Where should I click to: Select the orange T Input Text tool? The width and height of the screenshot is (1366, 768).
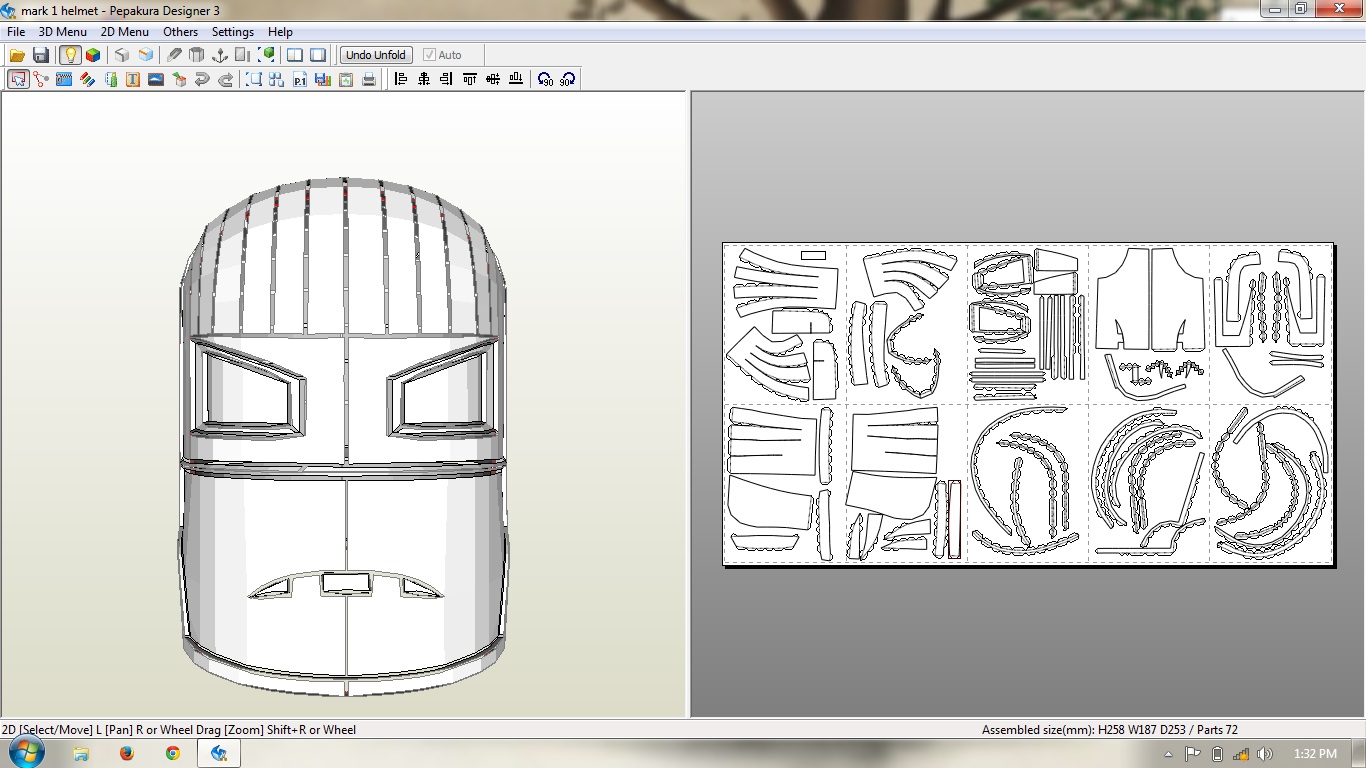[133, 79]
